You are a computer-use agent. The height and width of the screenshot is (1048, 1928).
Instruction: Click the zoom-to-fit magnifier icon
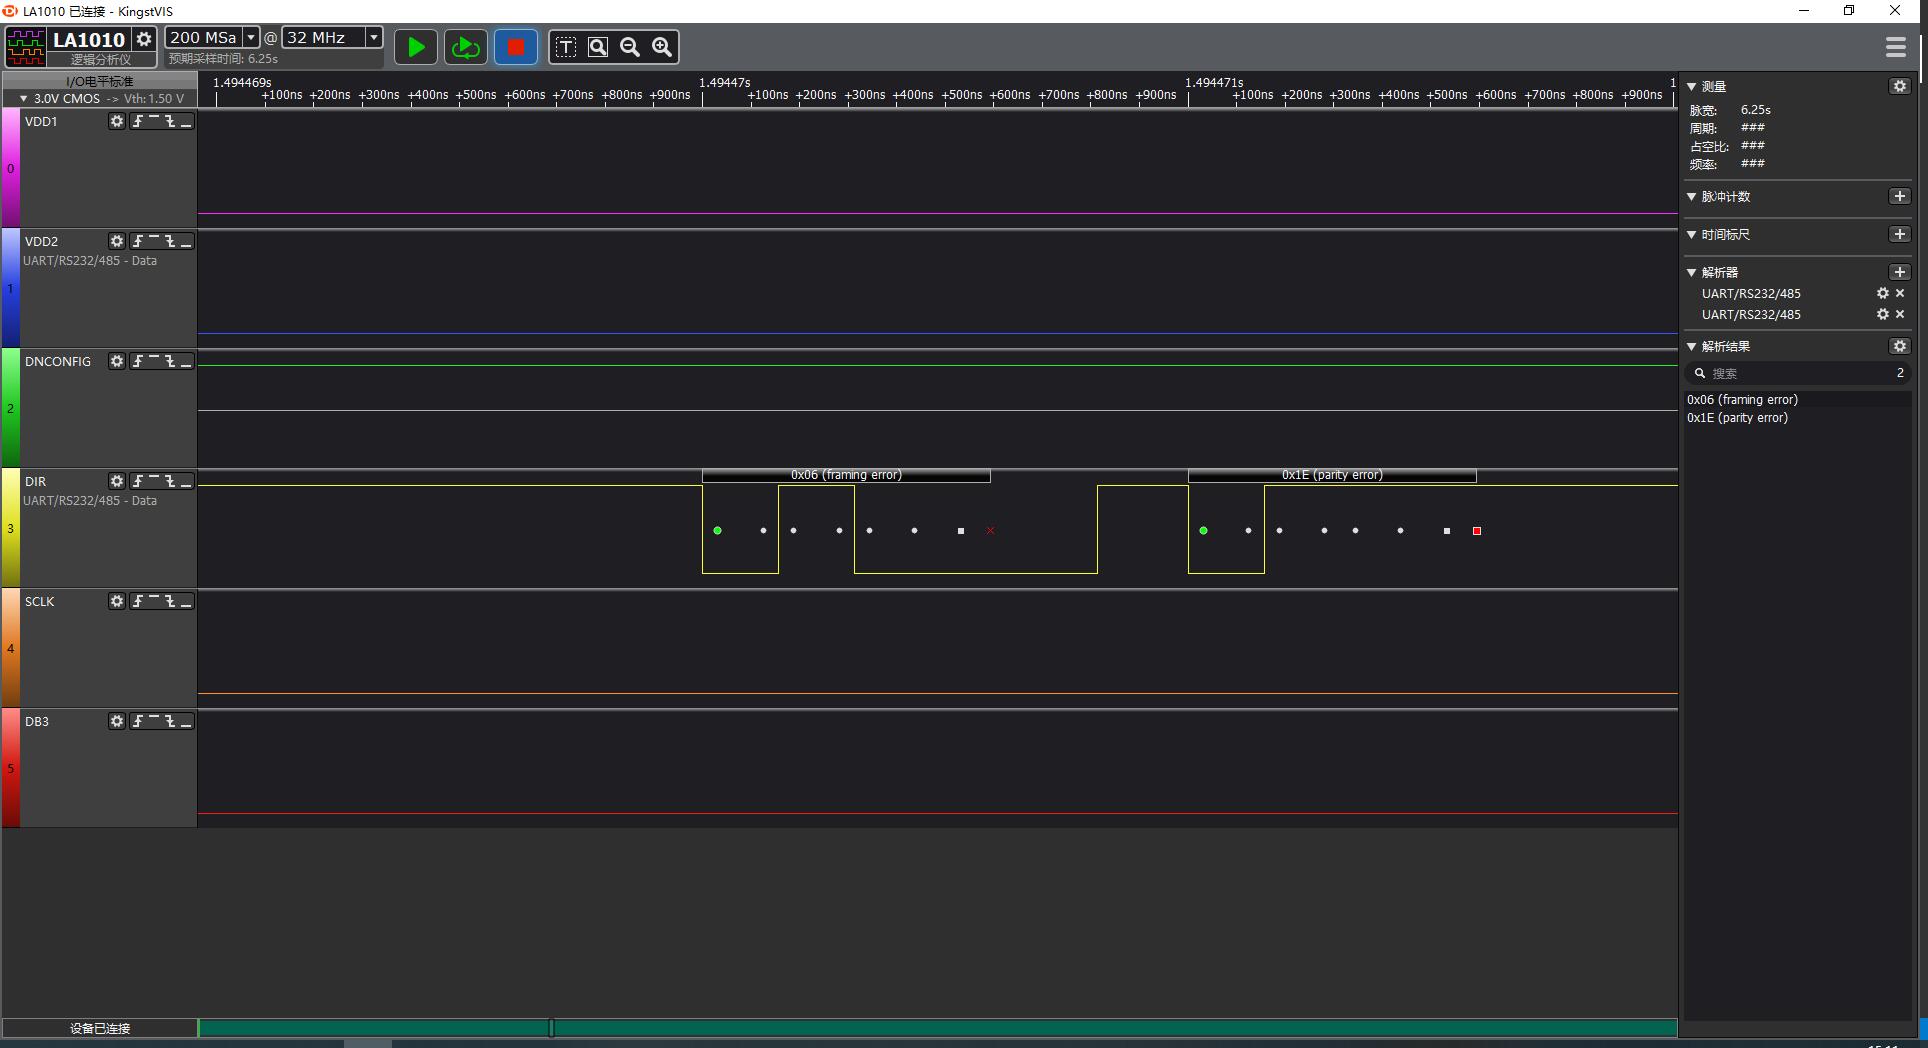tap(598, 47)
